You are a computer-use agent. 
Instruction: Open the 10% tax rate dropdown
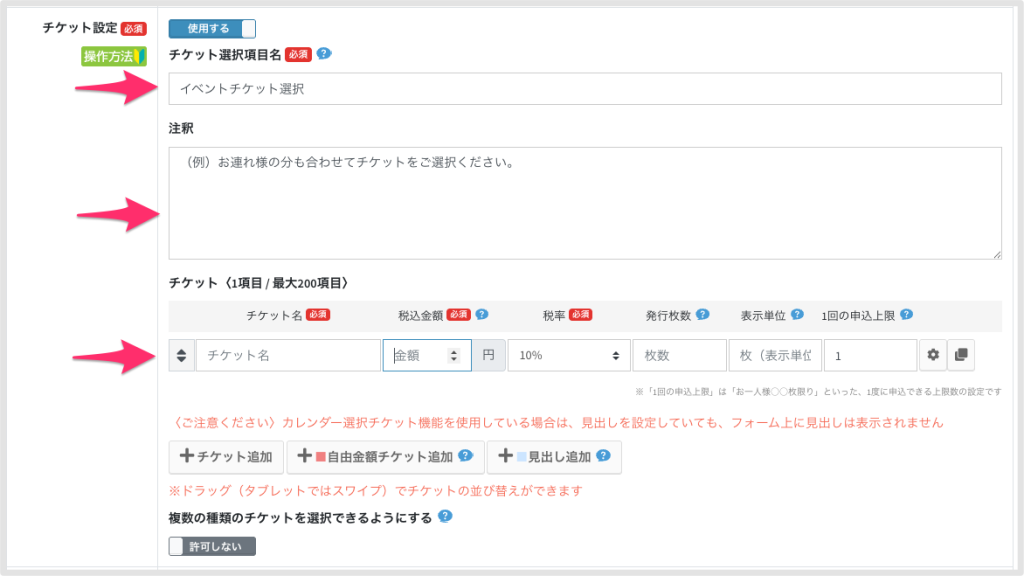point(569,355)
